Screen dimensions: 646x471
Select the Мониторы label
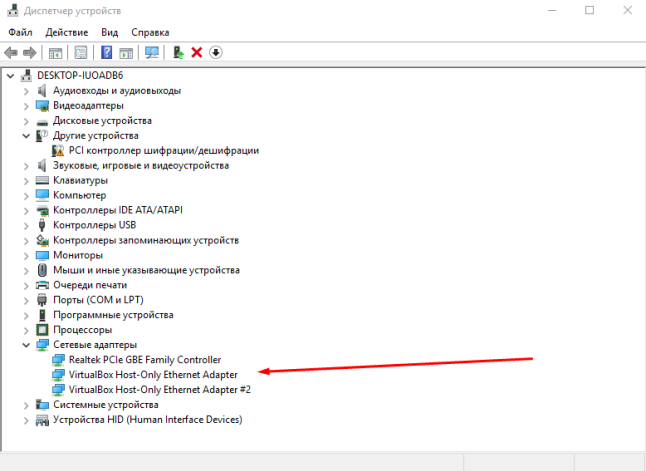click(78, 255)
